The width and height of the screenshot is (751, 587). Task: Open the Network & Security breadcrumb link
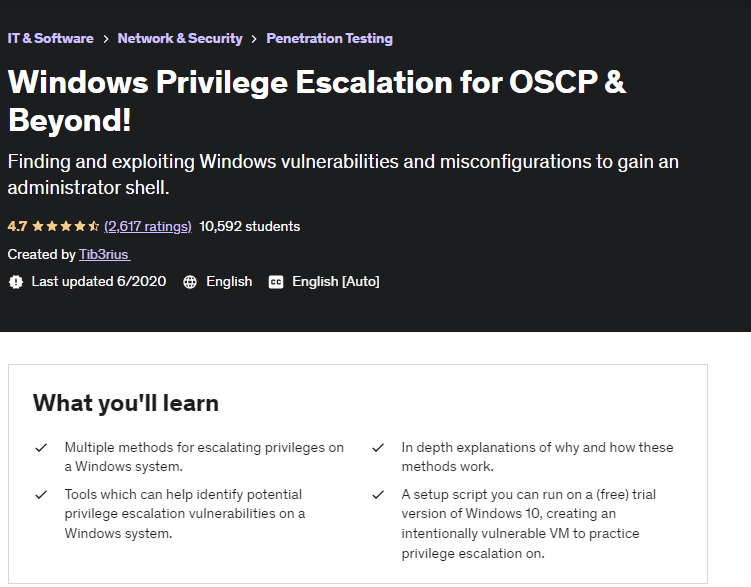click(180, 38)
